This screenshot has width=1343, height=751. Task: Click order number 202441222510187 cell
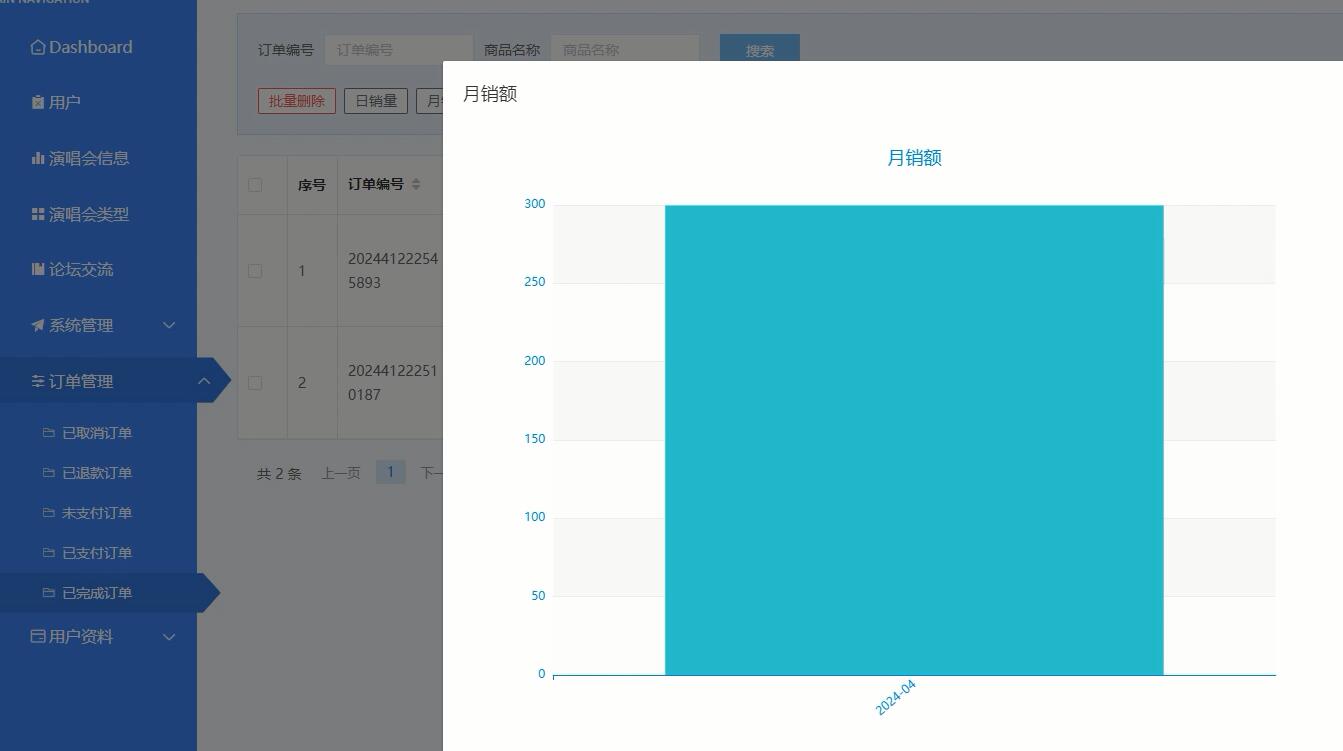coord(393,382)
